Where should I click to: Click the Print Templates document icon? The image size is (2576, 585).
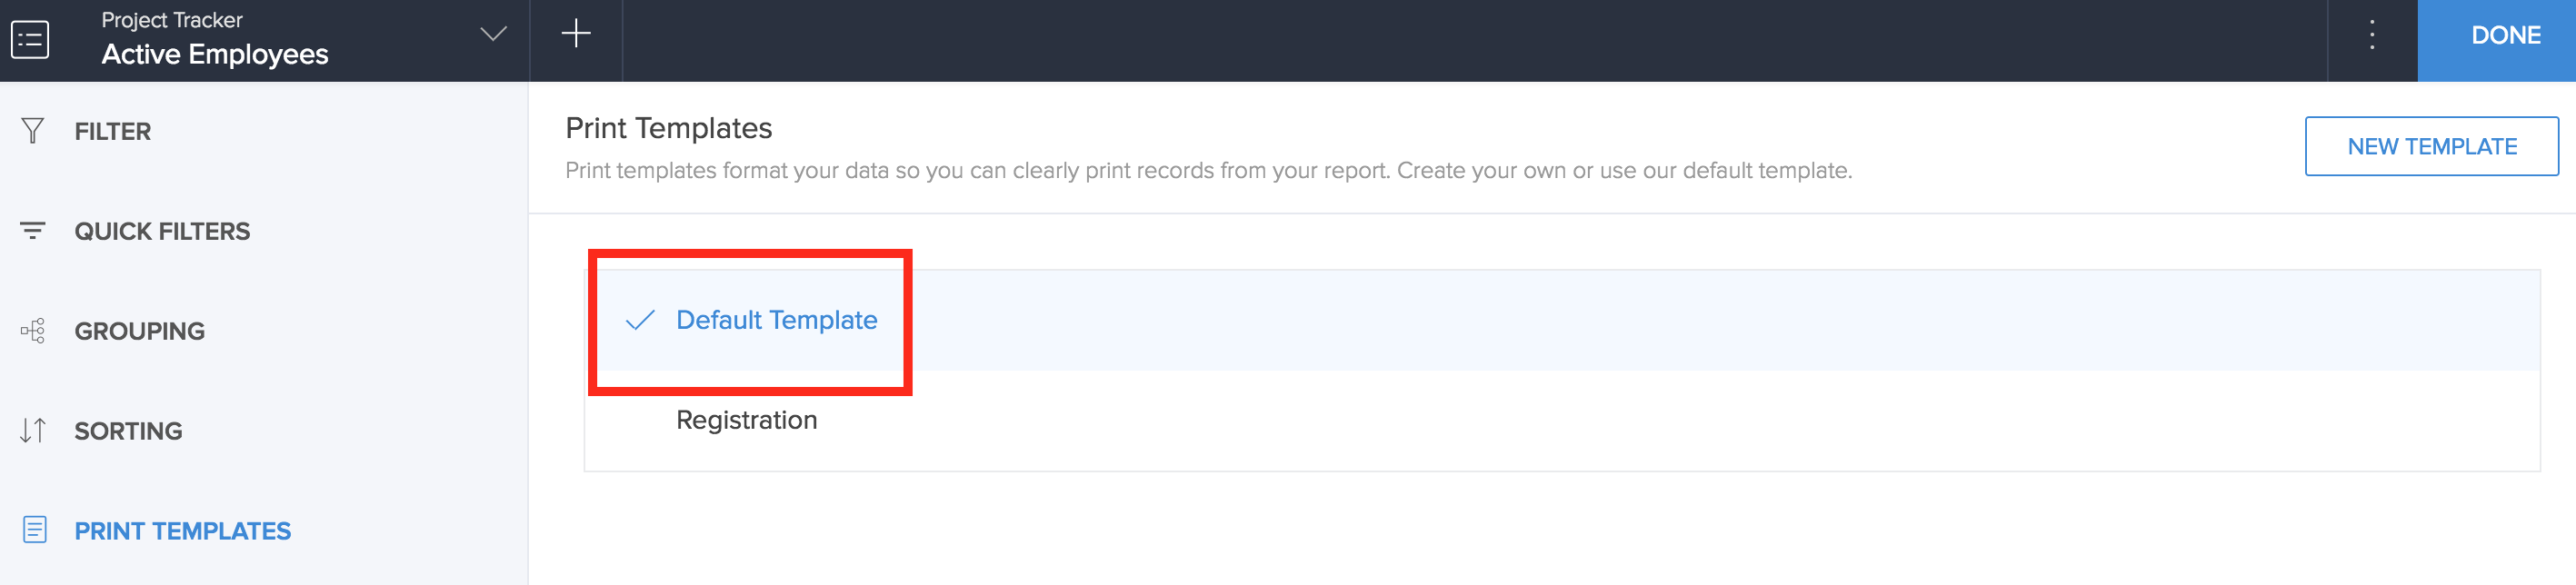coord(34,530)
